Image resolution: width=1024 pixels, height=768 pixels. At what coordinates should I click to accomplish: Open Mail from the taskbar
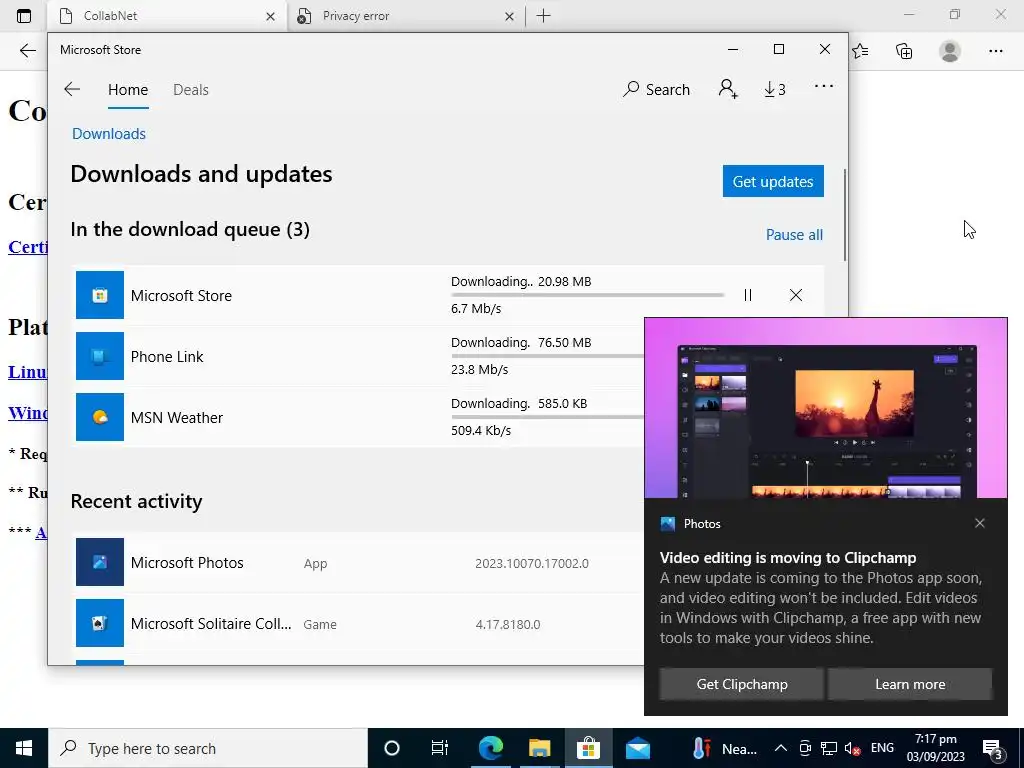(637, 748)
